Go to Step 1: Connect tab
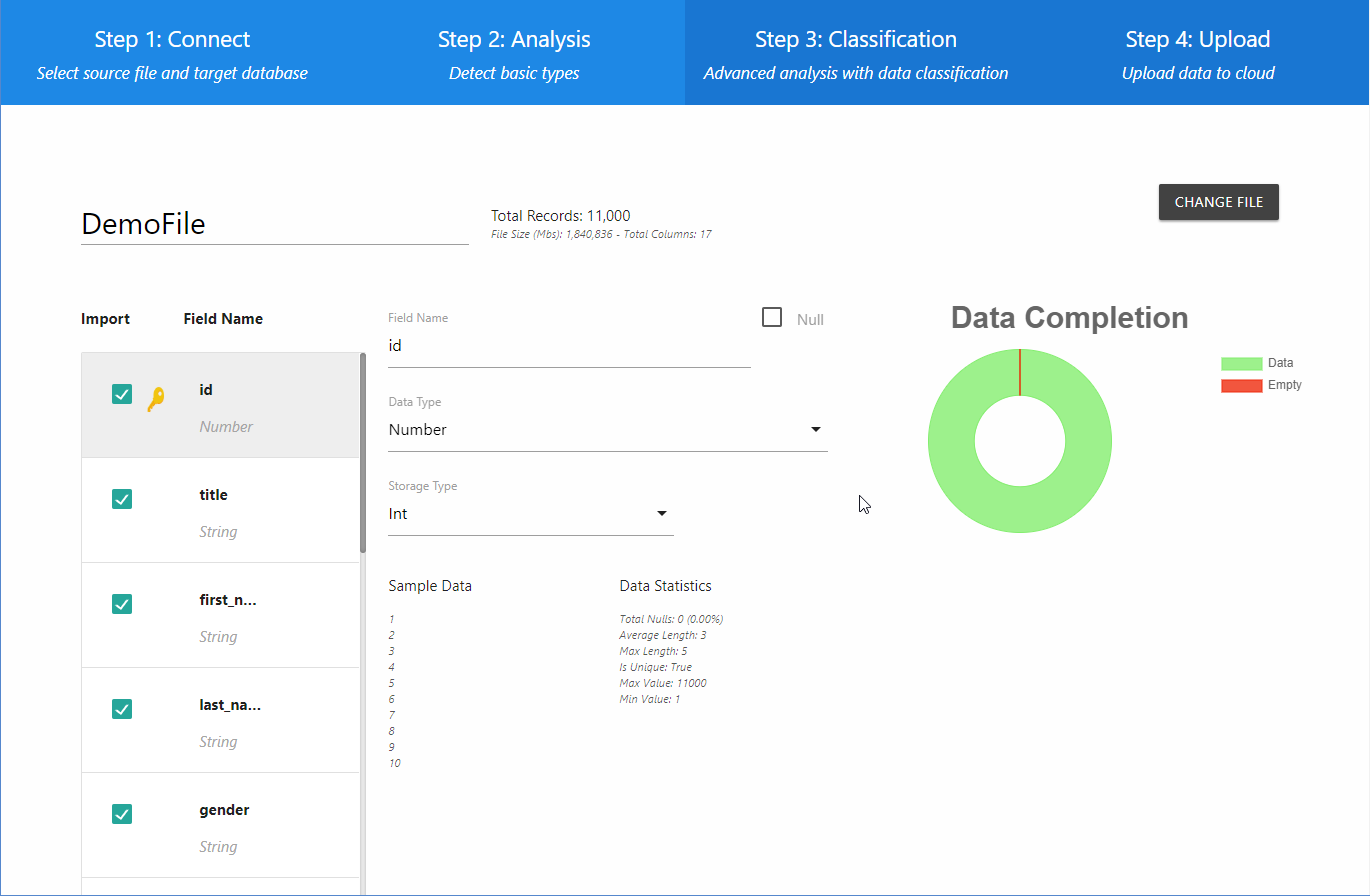The width and height of the screenshot is (1370, 896). point(172,53)
